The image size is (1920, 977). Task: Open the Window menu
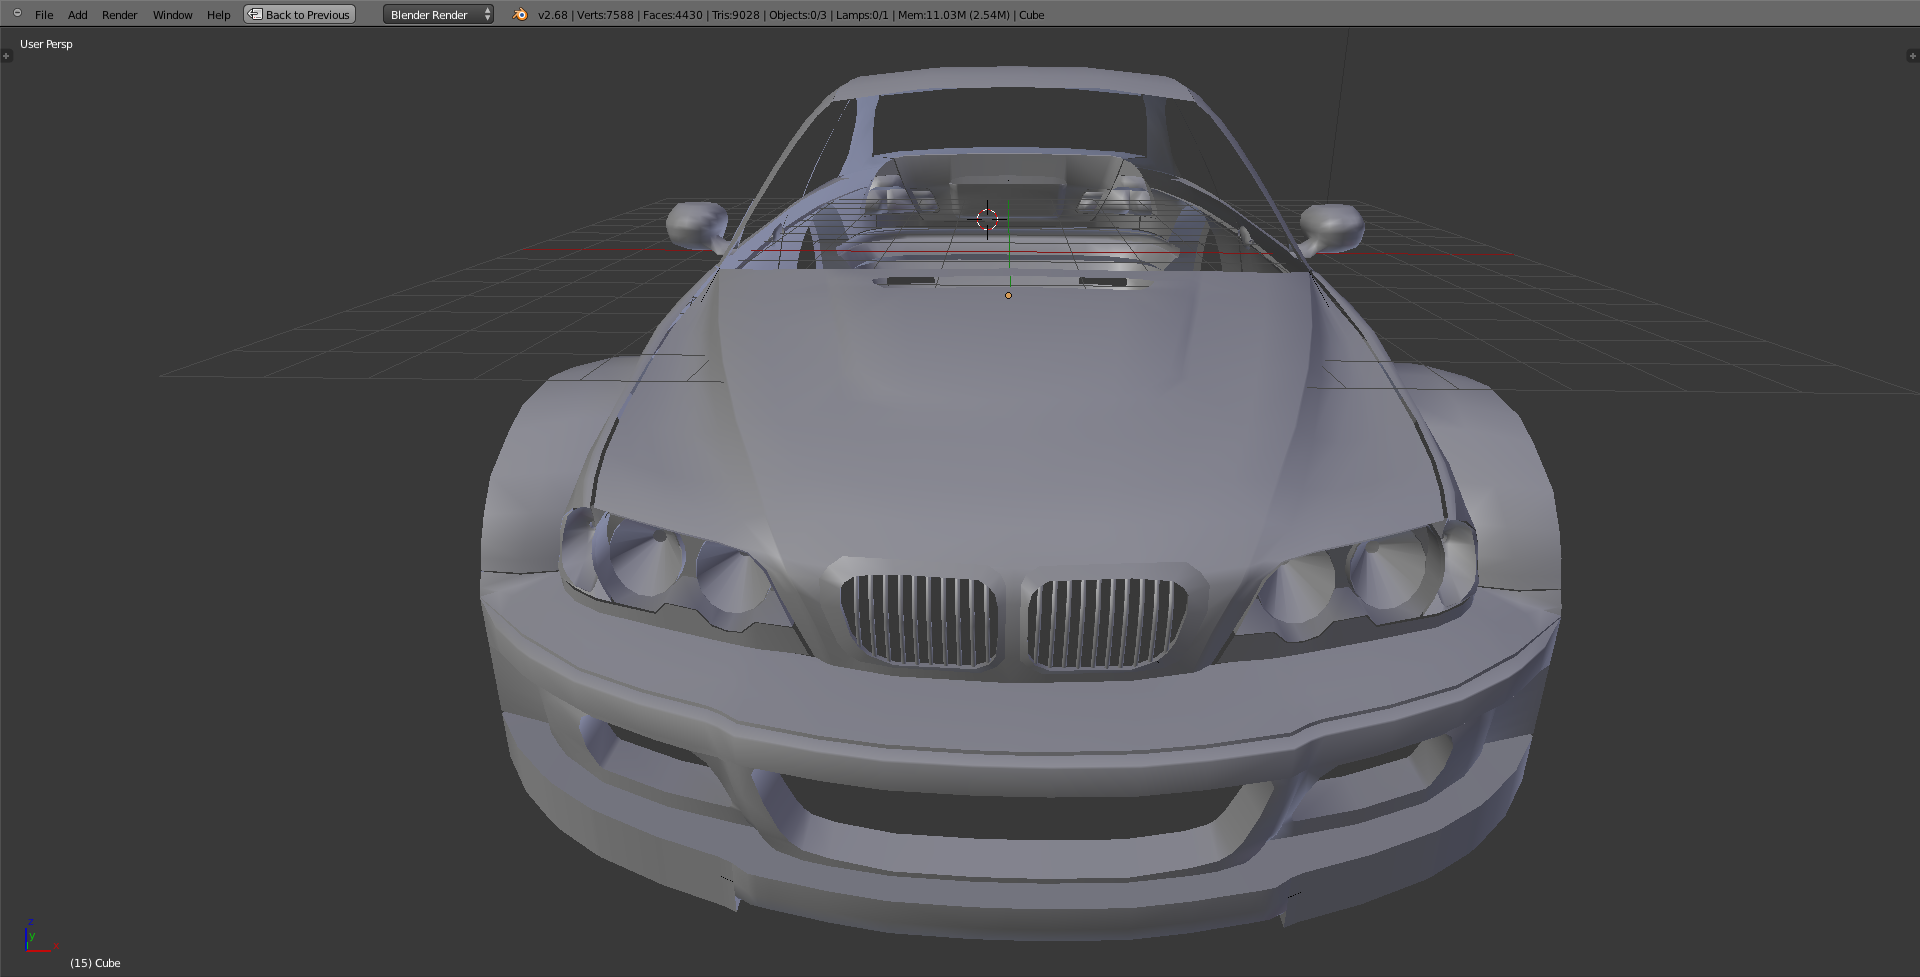coord(172,15)
